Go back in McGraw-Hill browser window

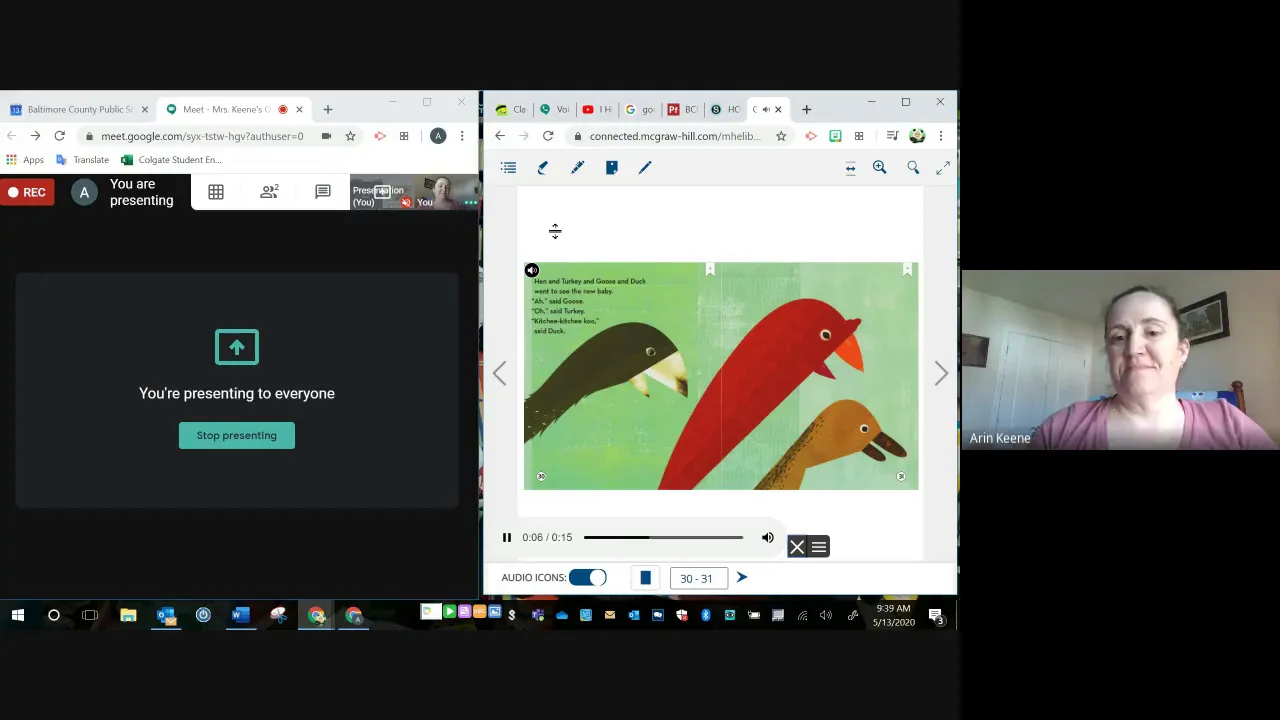[x=500, y=136]
